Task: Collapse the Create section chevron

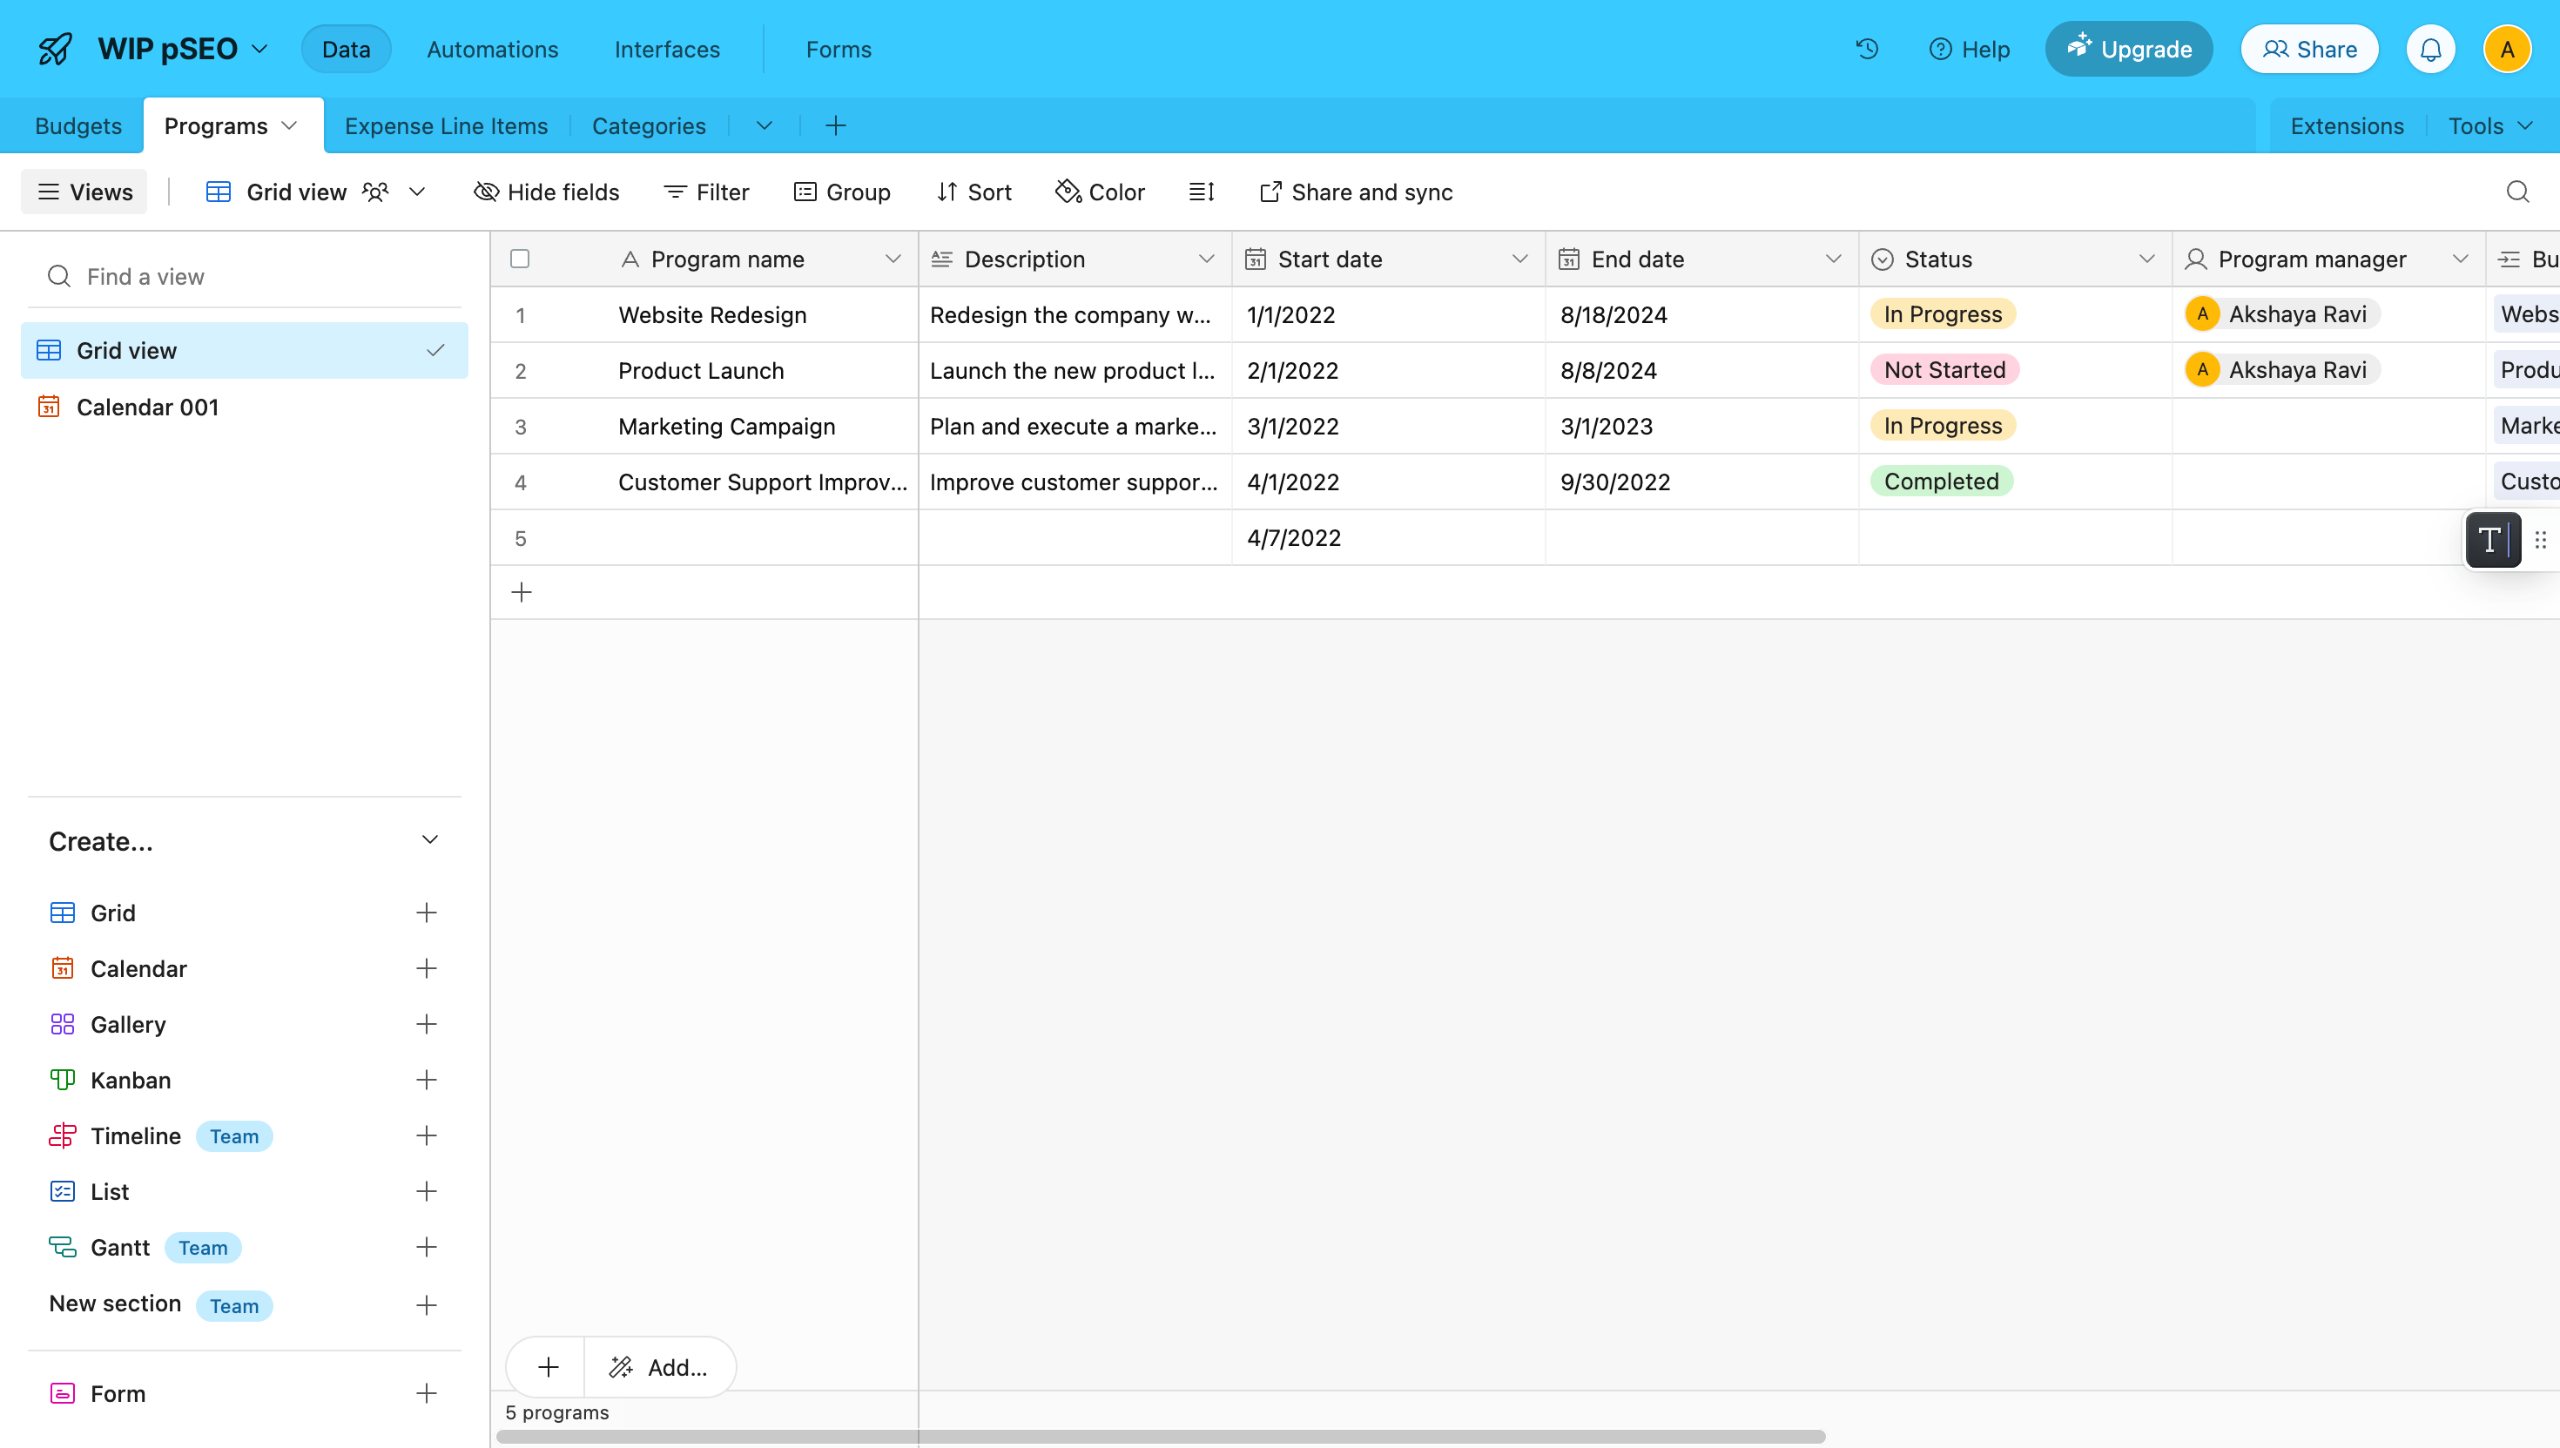Action: point(430,841)
